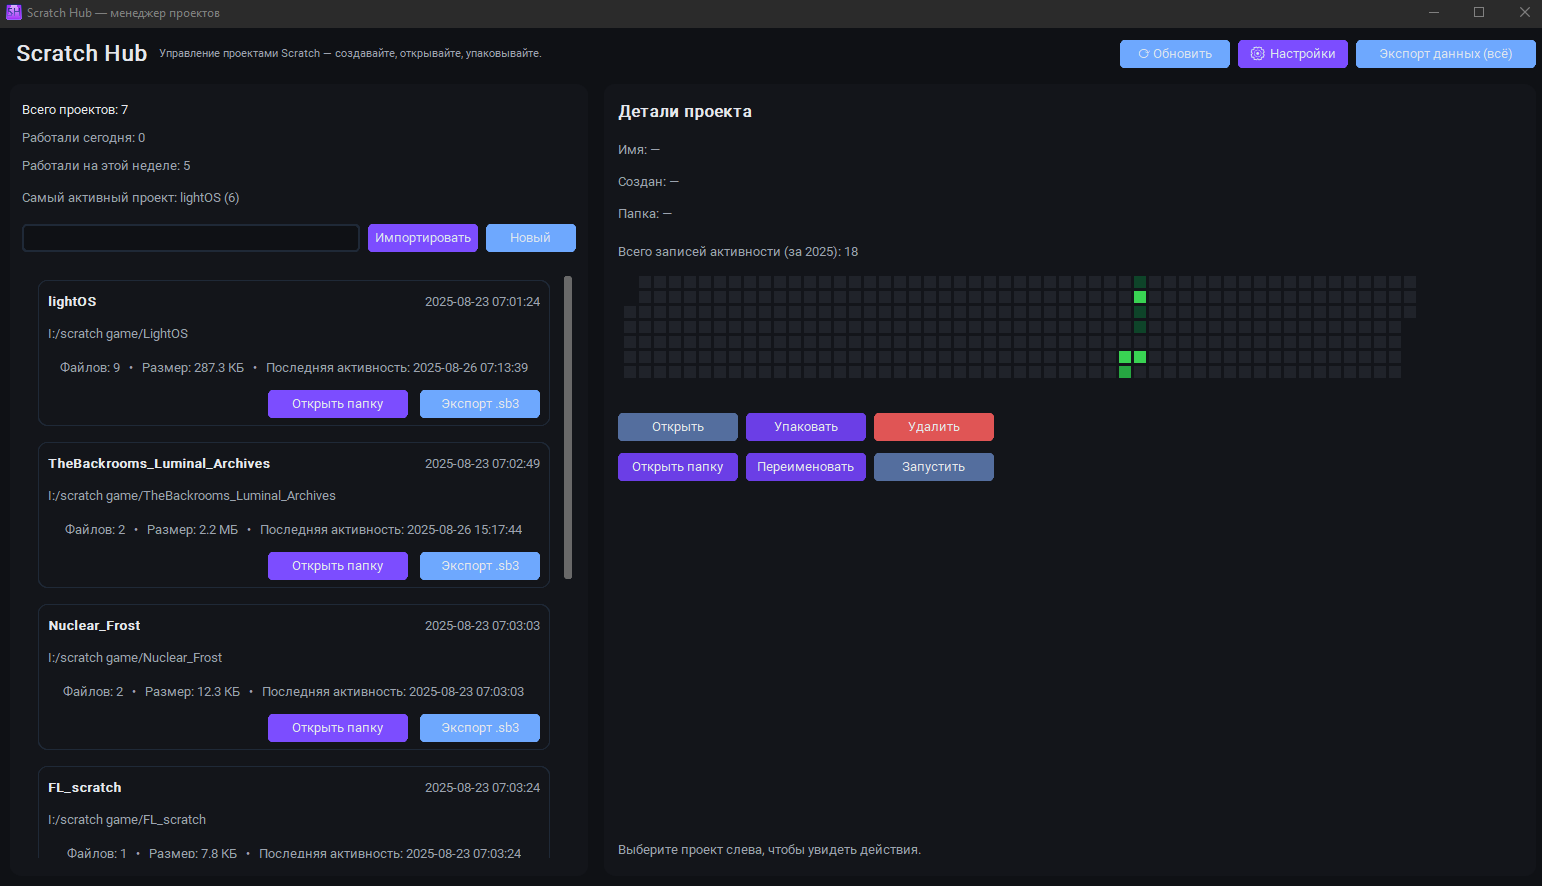Click Всего записей активности (за 2025): 18
The width and height of the screenshot is (1542, 886).
[x=738, y=252]
